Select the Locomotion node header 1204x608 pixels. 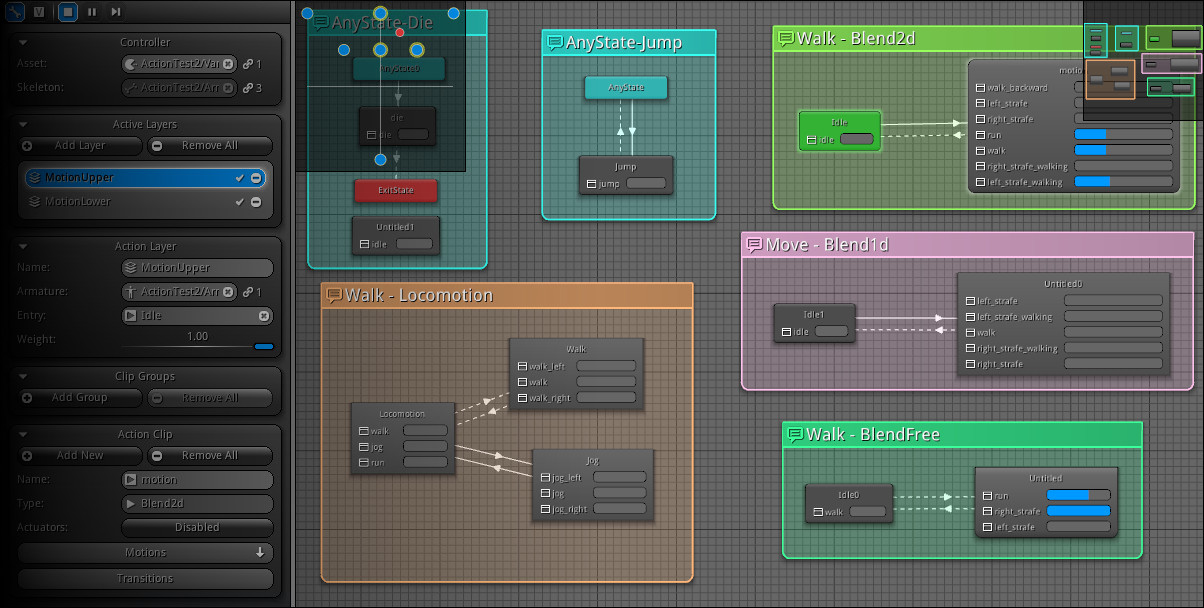[402, 414]
